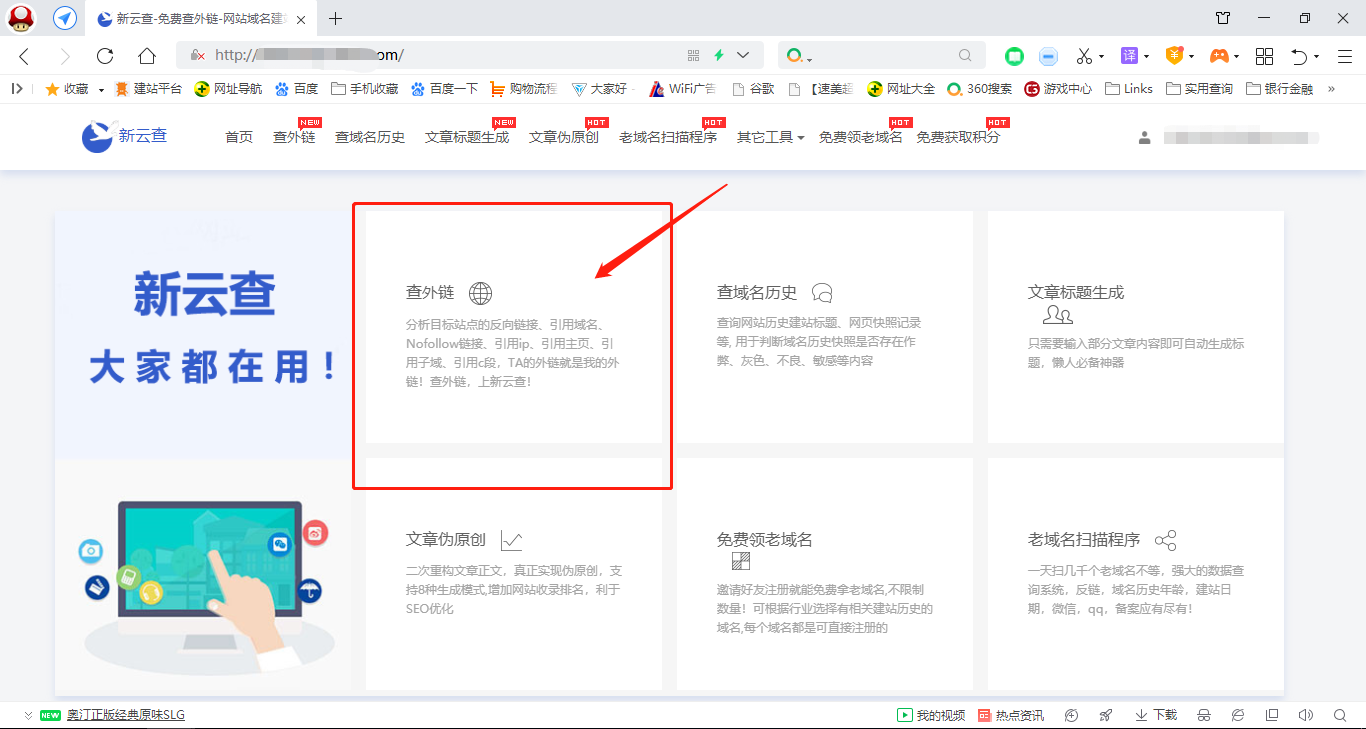This screenshot has height=729, width=1366.
Task: Open 热点资讯 in status bar
Action: click(x=1010, y=715)
